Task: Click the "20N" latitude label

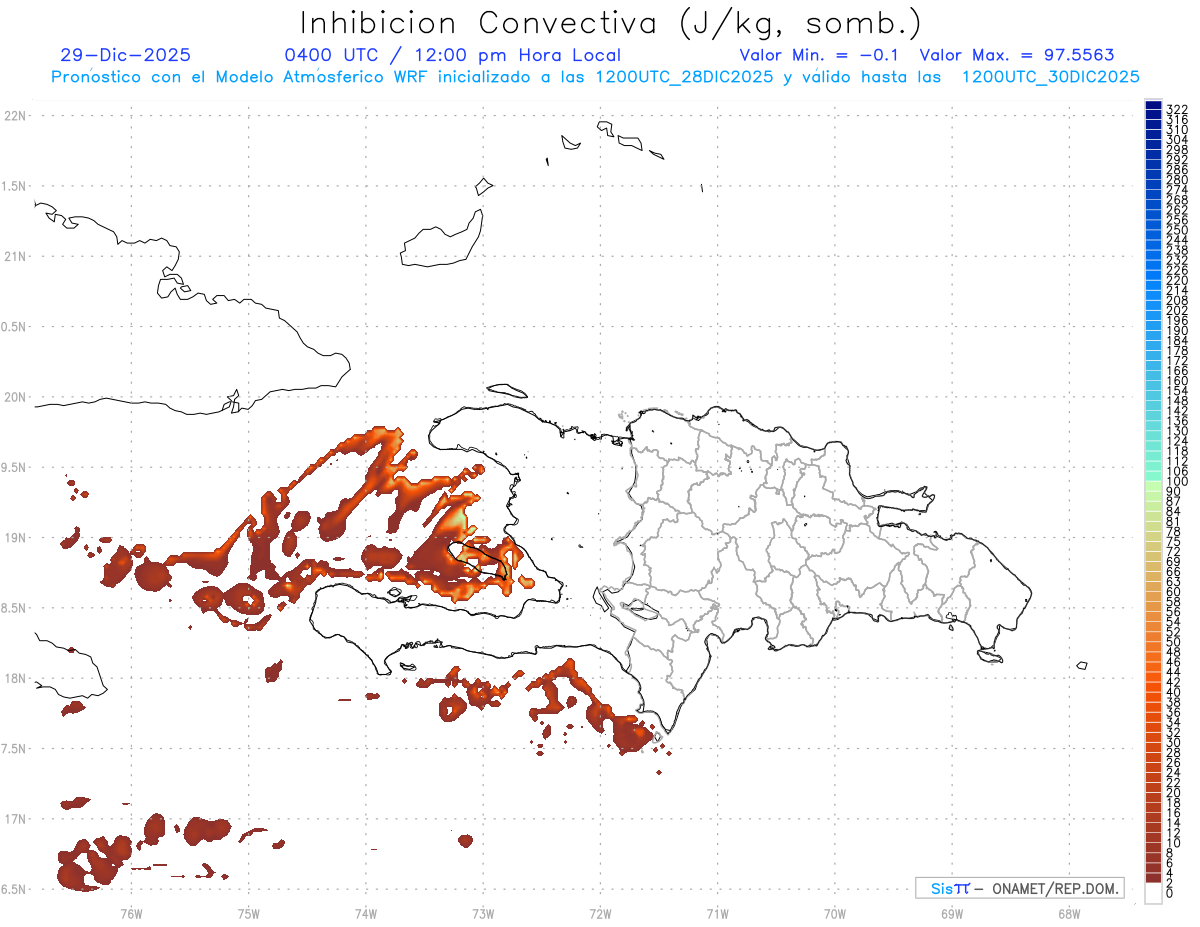Action: [14, 397]
